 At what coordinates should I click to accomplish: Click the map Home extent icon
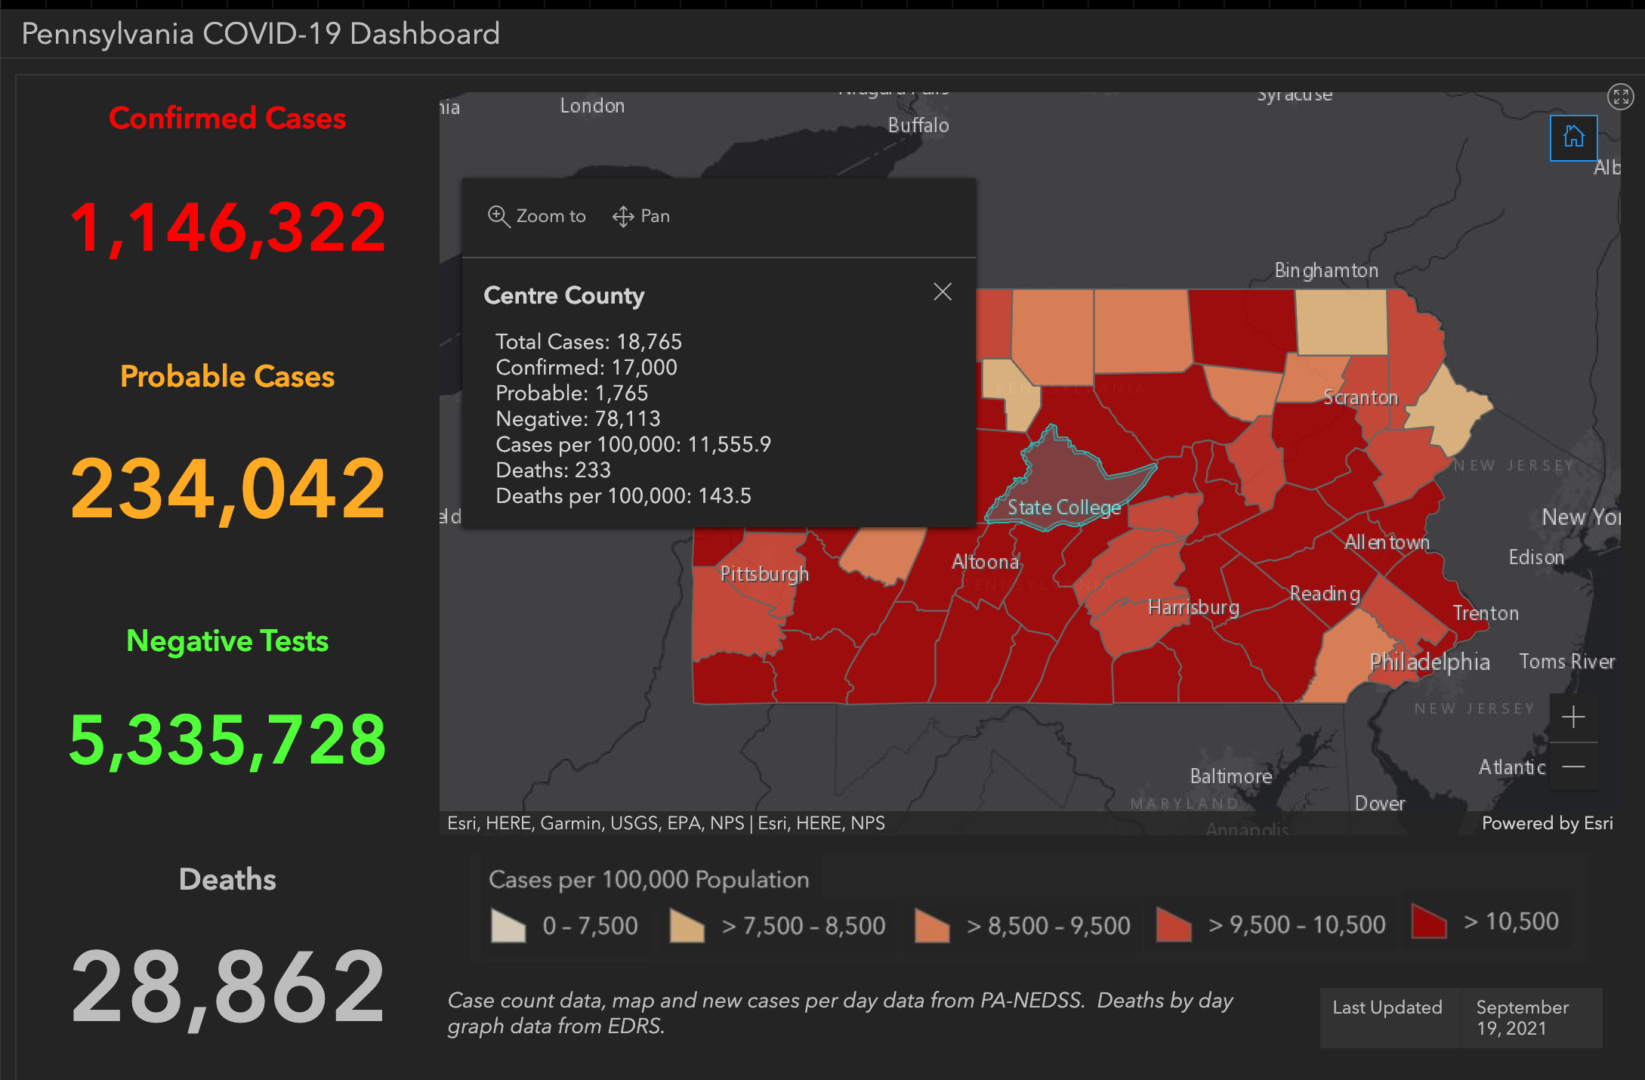[x=1573, y=137]
